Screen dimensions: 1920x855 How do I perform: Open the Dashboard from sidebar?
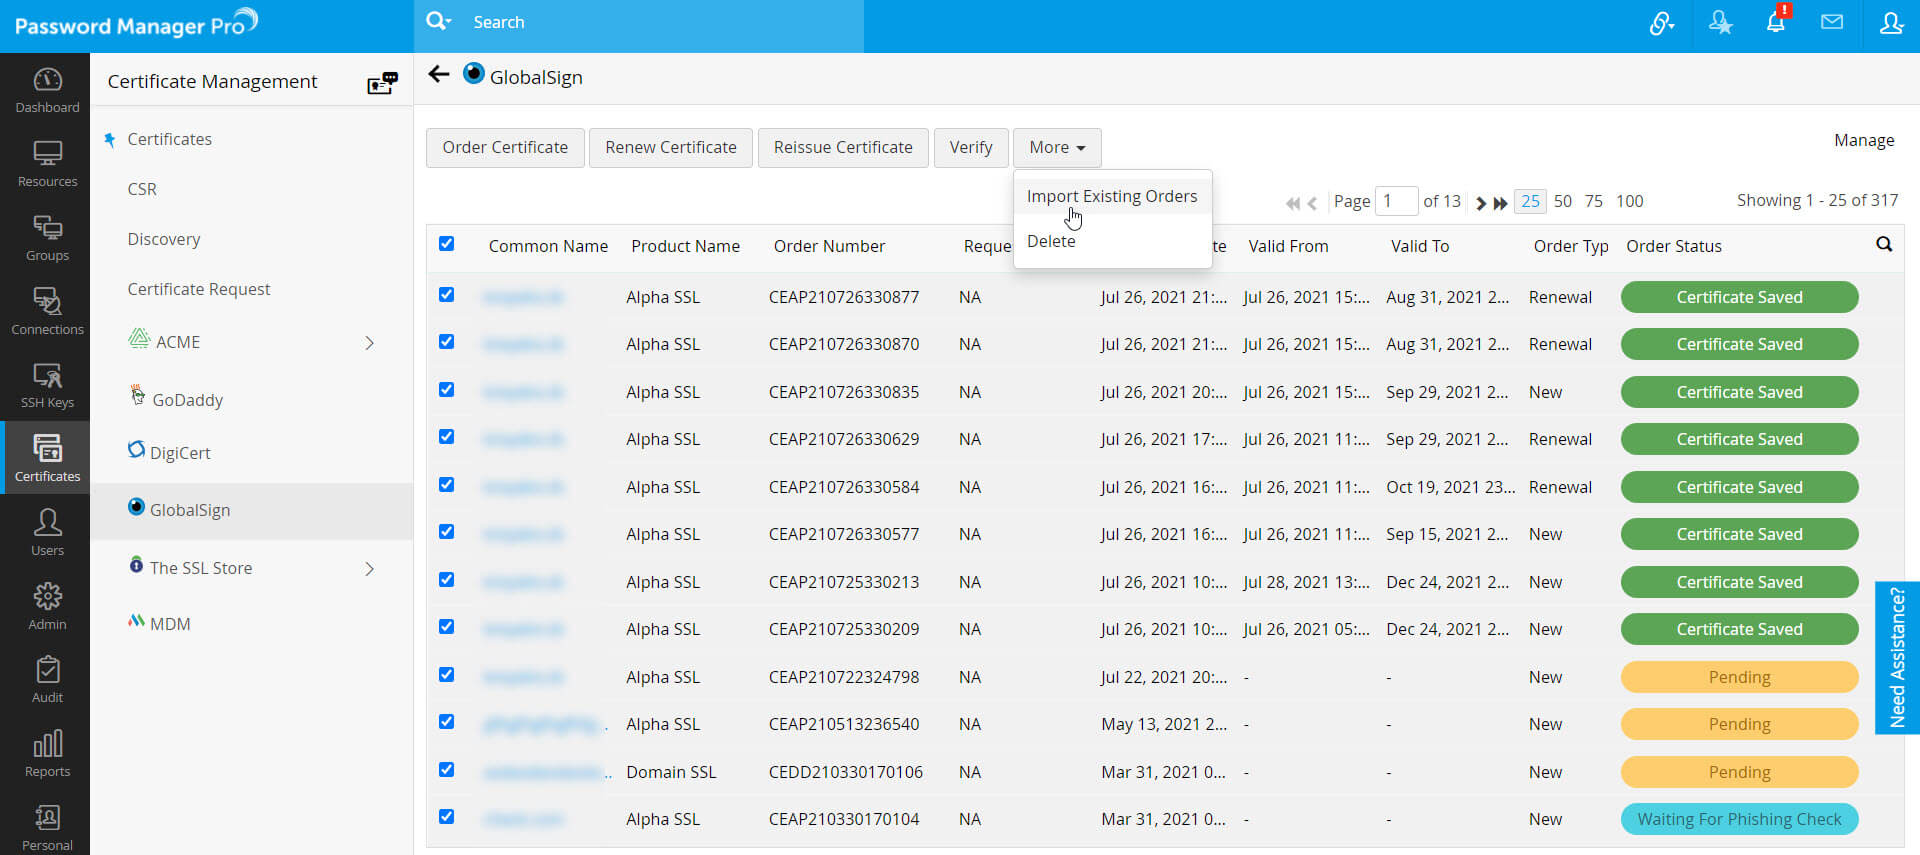(47, 90)
